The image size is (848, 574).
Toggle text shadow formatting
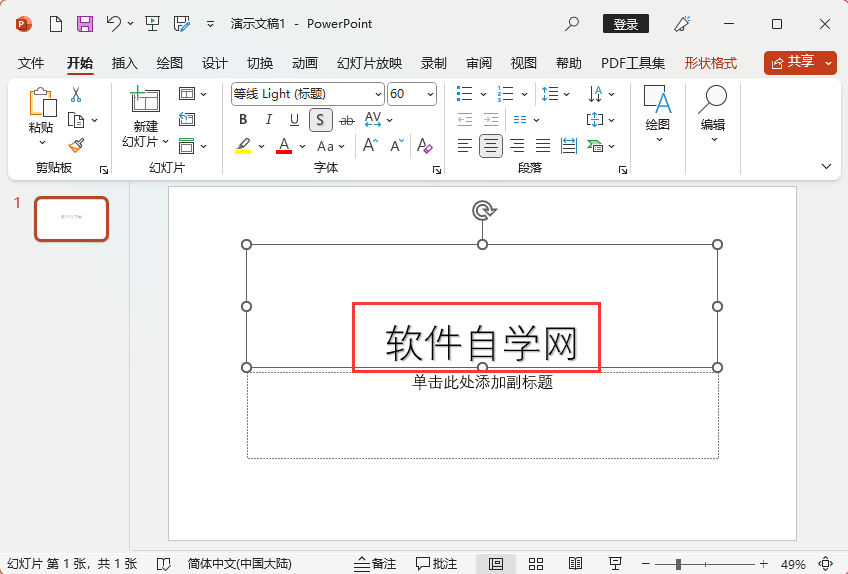point(320,120)
